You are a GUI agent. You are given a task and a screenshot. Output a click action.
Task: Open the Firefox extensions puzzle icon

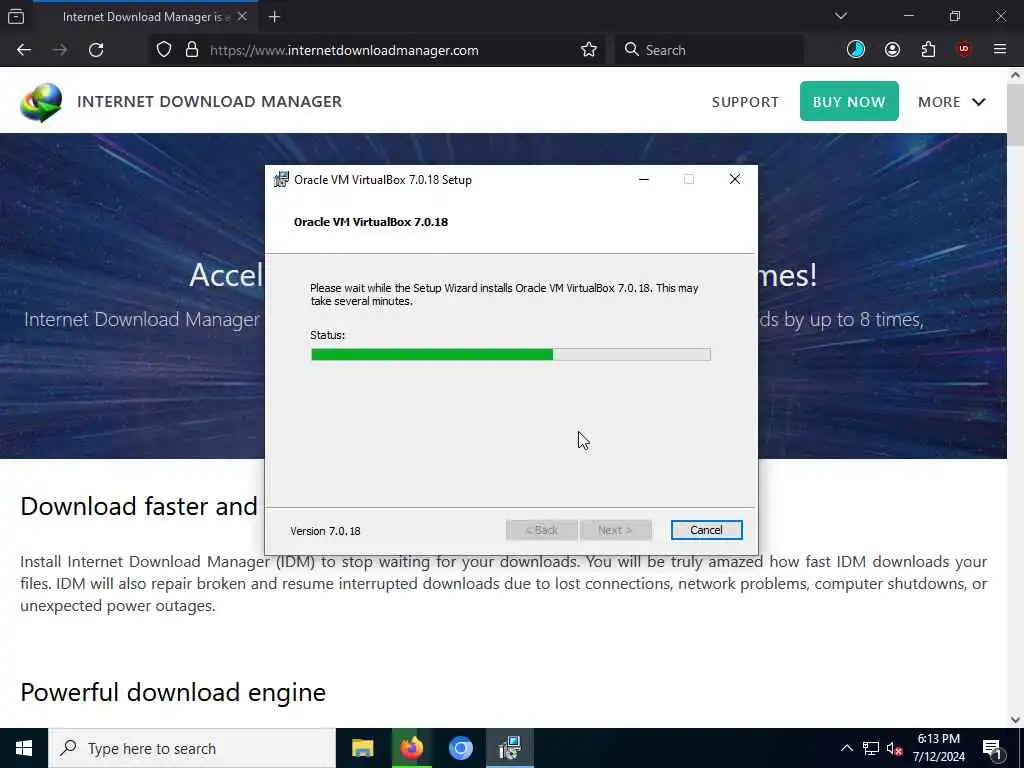tap(928, 50)
